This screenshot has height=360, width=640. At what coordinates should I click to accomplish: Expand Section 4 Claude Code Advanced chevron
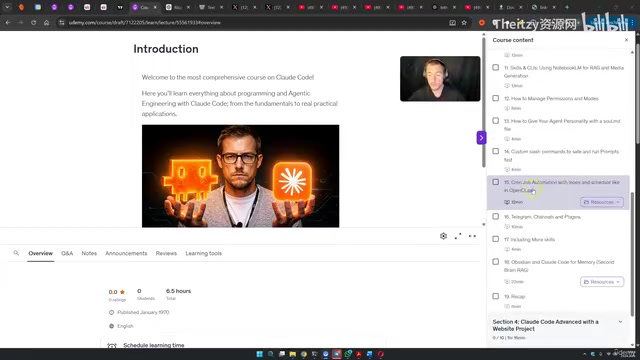(620, 322)
